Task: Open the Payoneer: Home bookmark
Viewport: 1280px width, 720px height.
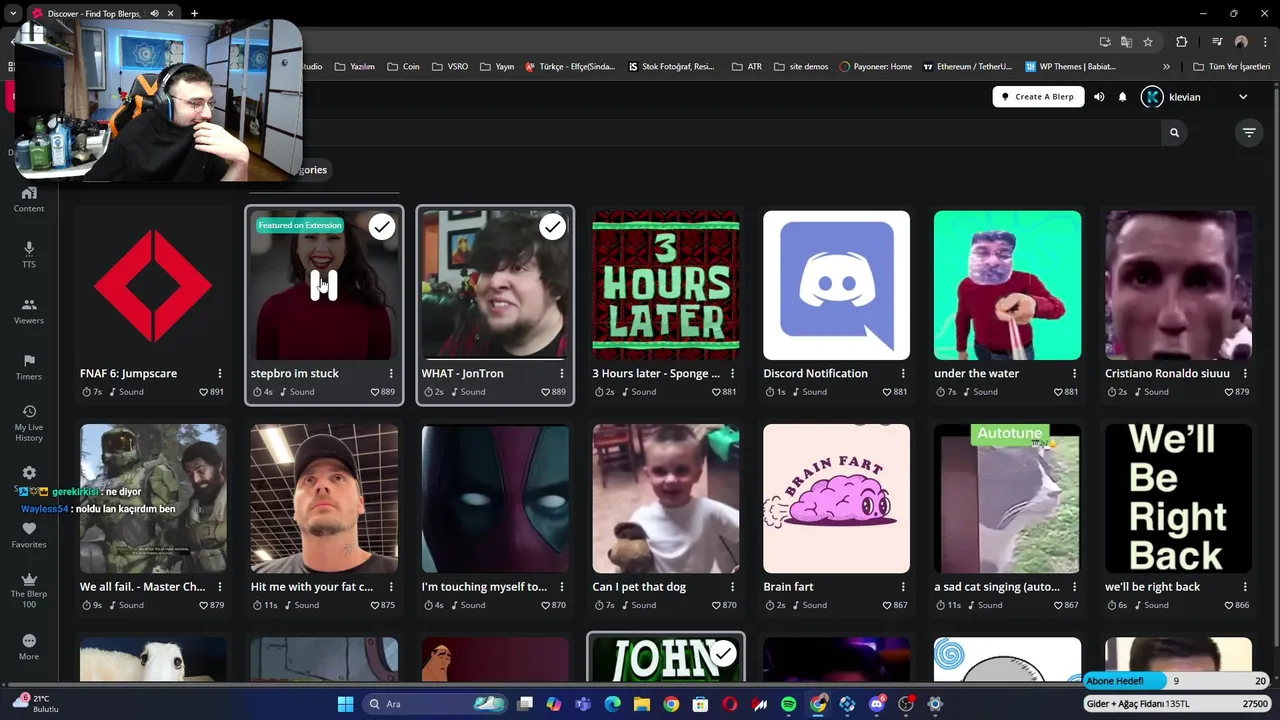Action: pyautogui.click(x=876, y=67)
